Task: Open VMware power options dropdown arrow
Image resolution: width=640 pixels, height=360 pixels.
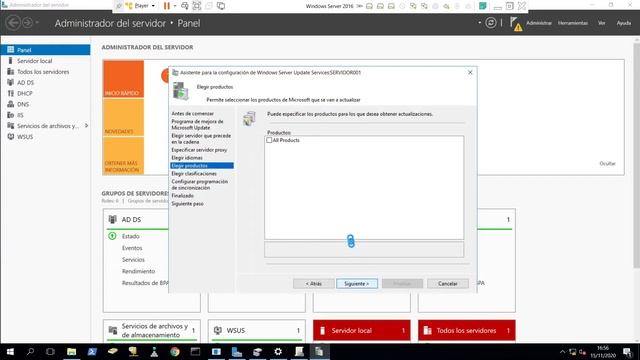Action: pyautogui.click(x=175, y=6)
